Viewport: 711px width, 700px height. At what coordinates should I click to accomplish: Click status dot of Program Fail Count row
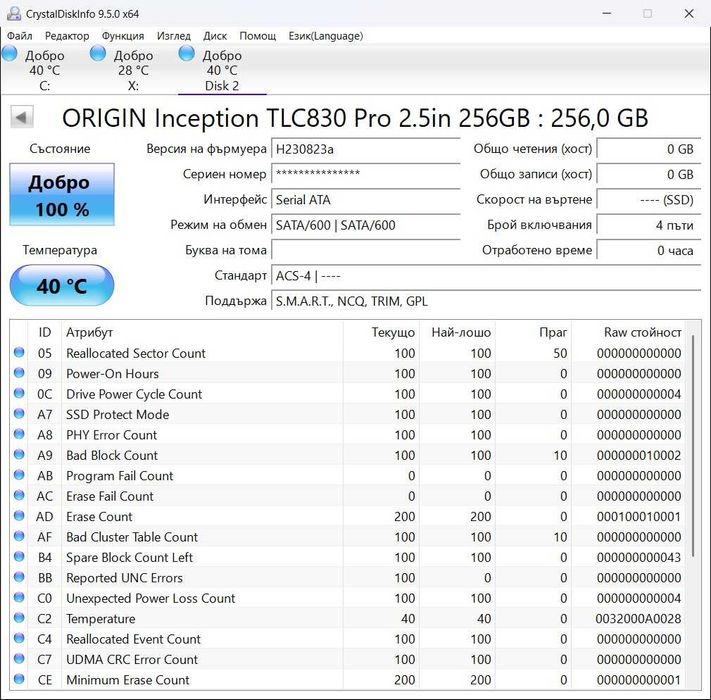(x=19, y=475)
